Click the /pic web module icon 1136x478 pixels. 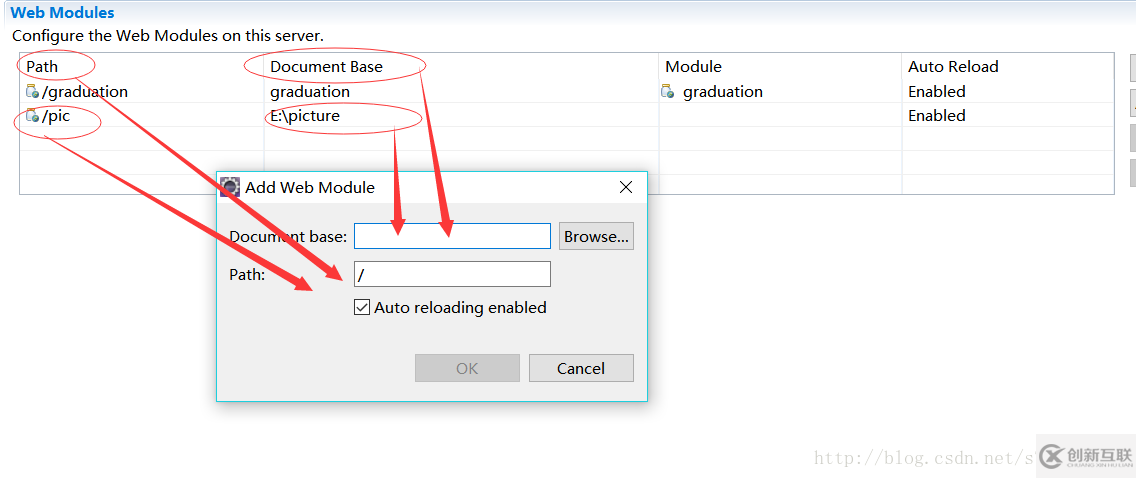pos(32,116)
